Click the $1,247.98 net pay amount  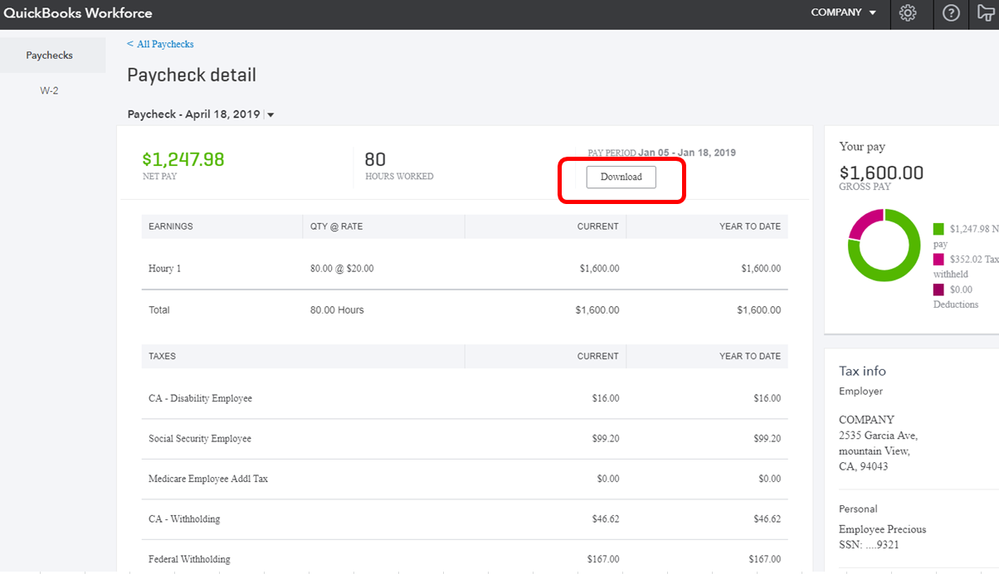point(183,159)
